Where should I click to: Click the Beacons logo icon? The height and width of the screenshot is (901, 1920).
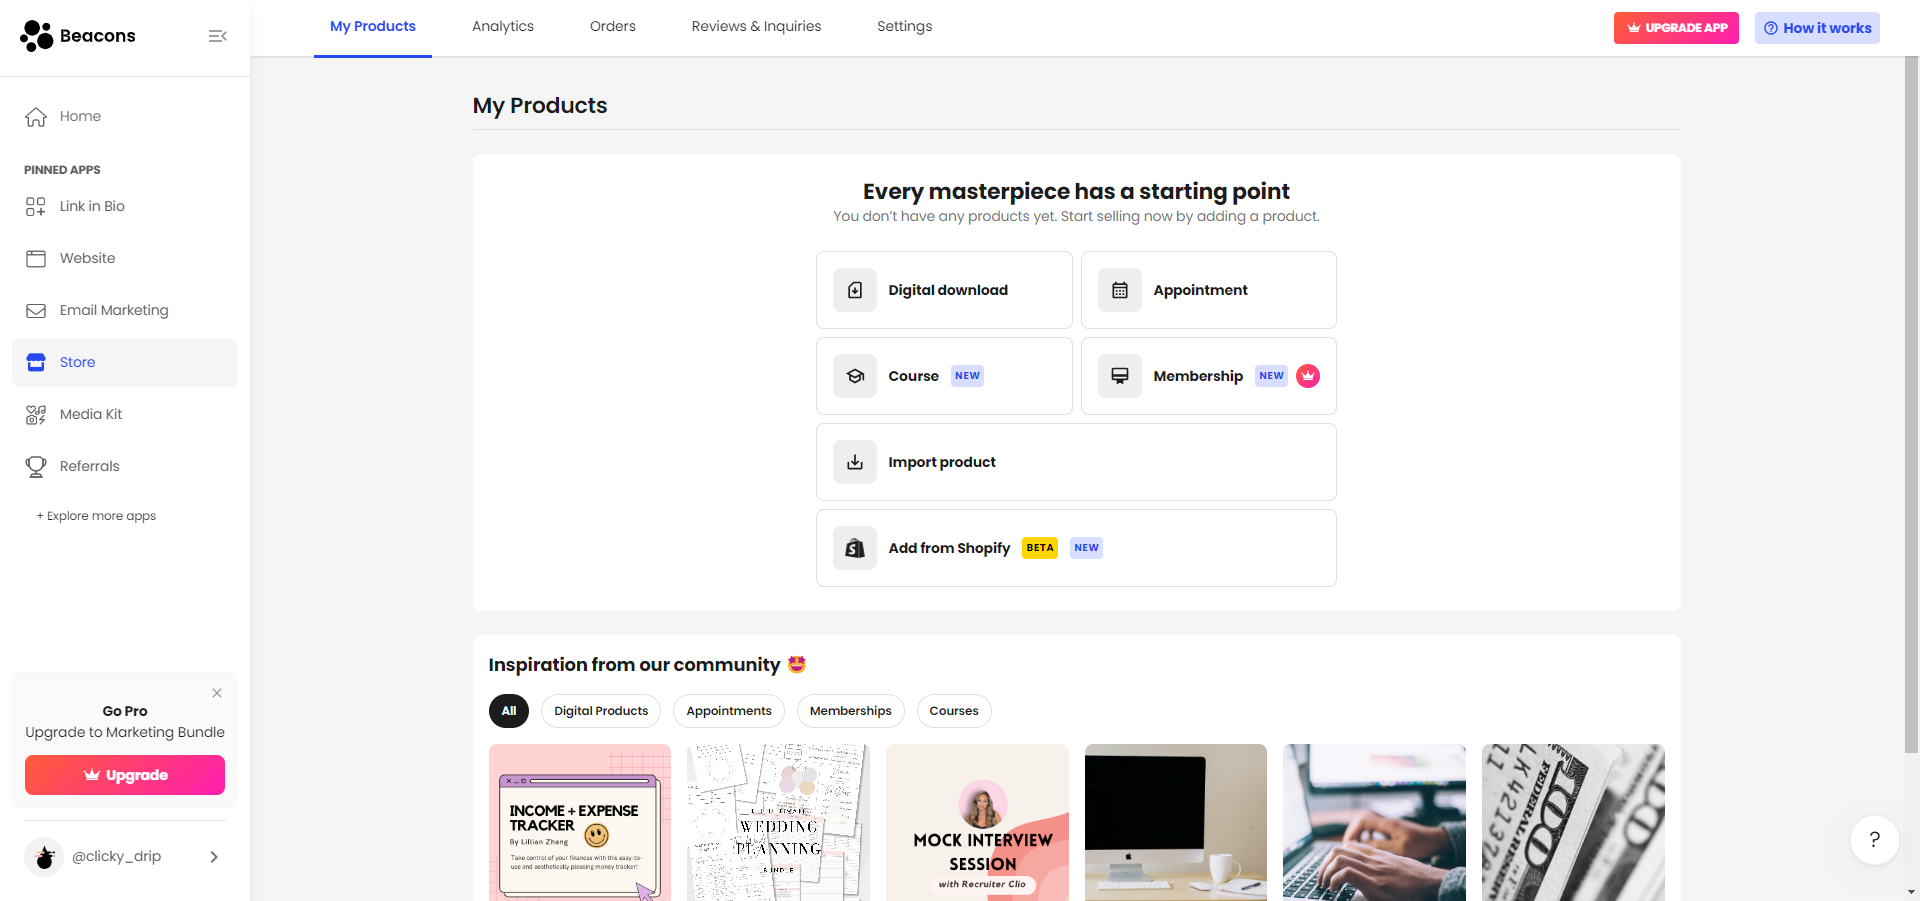[37, 36]
